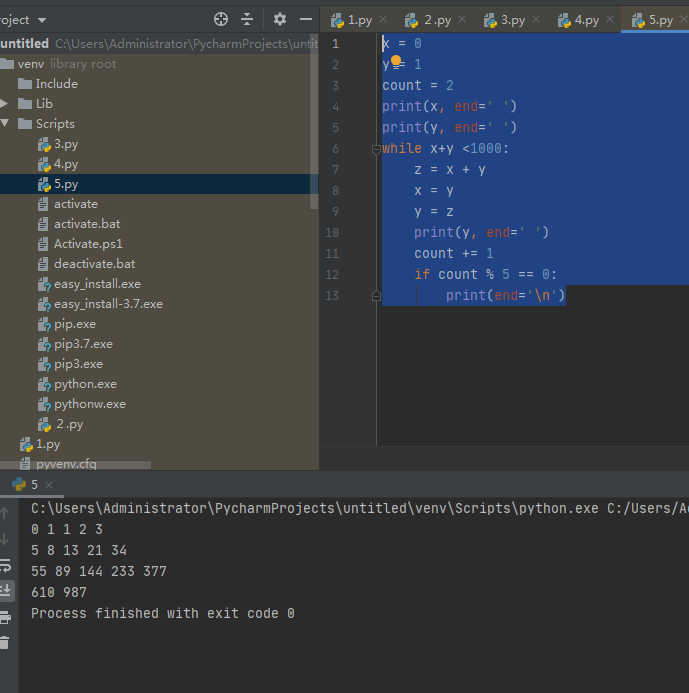Click the '55 89 144 233 377' output line
The image size is (689, 693).
pyautogui.click(x=99, y=571)
